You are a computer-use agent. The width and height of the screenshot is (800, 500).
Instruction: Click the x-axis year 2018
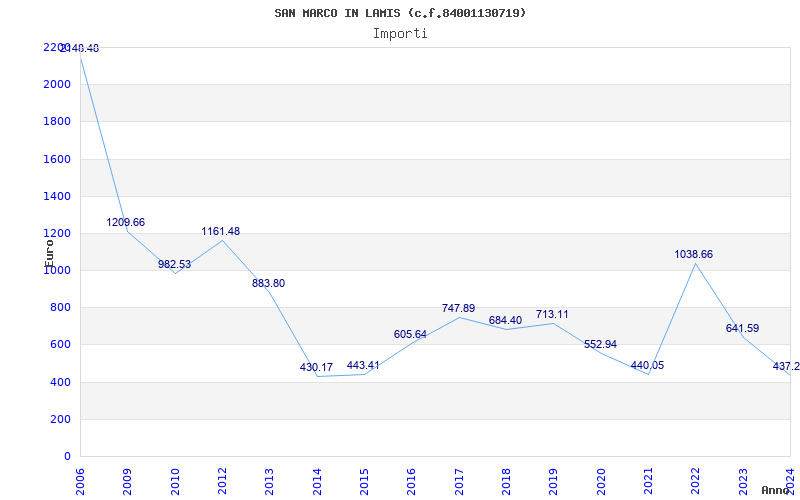506,482
